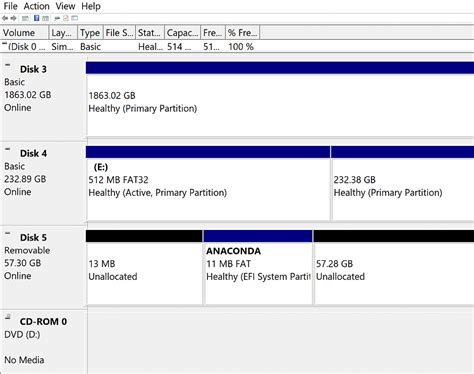Select the Disk 4 label panel
The image size is (474, 374).
pyautogui.click(x=43, y=183)
